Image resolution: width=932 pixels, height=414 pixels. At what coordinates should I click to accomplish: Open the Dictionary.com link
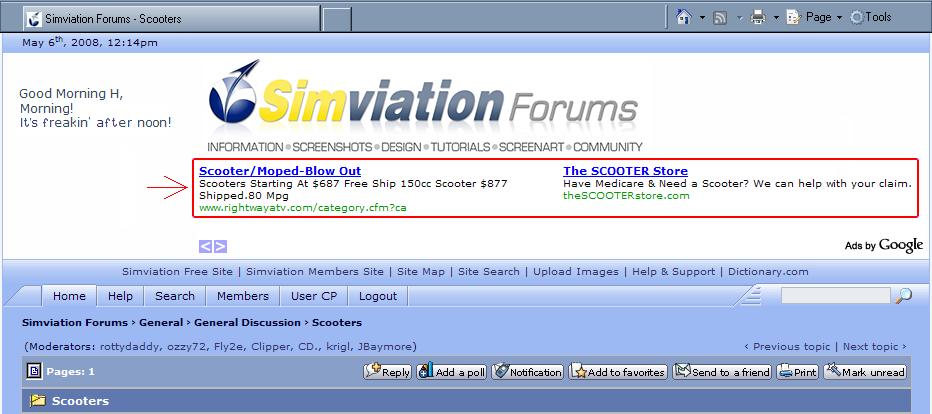tap(769, 271)
